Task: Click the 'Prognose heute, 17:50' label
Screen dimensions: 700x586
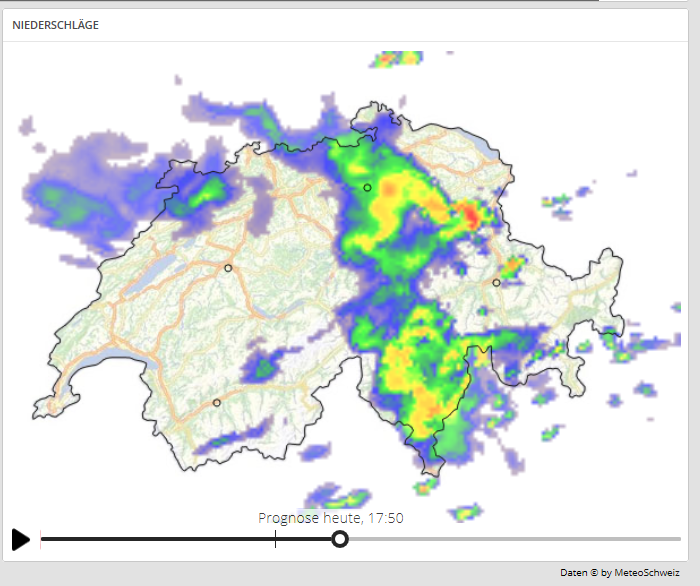Action: click(x=331, y=518)
